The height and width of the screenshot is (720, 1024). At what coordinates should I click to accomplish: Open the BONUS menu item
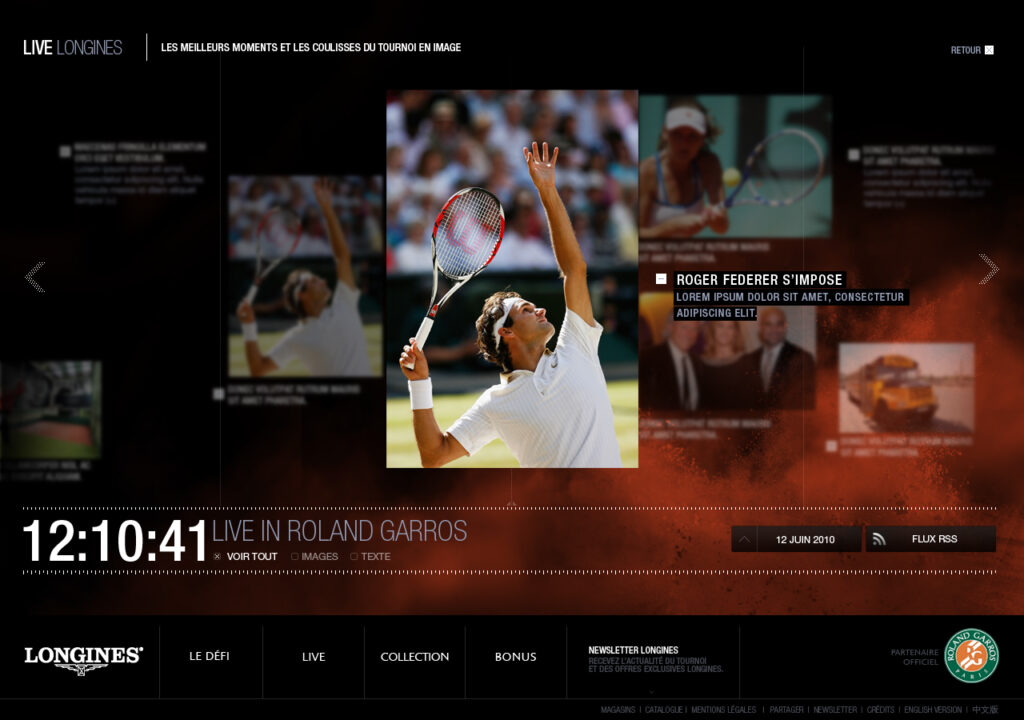515,657
